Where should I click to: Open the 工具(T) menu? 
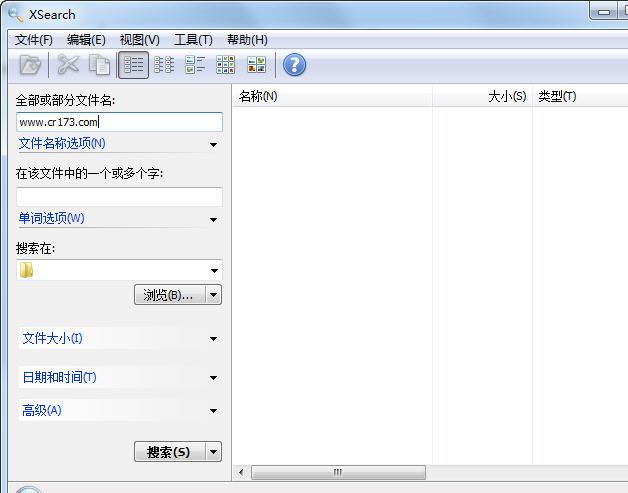point(193,40)
